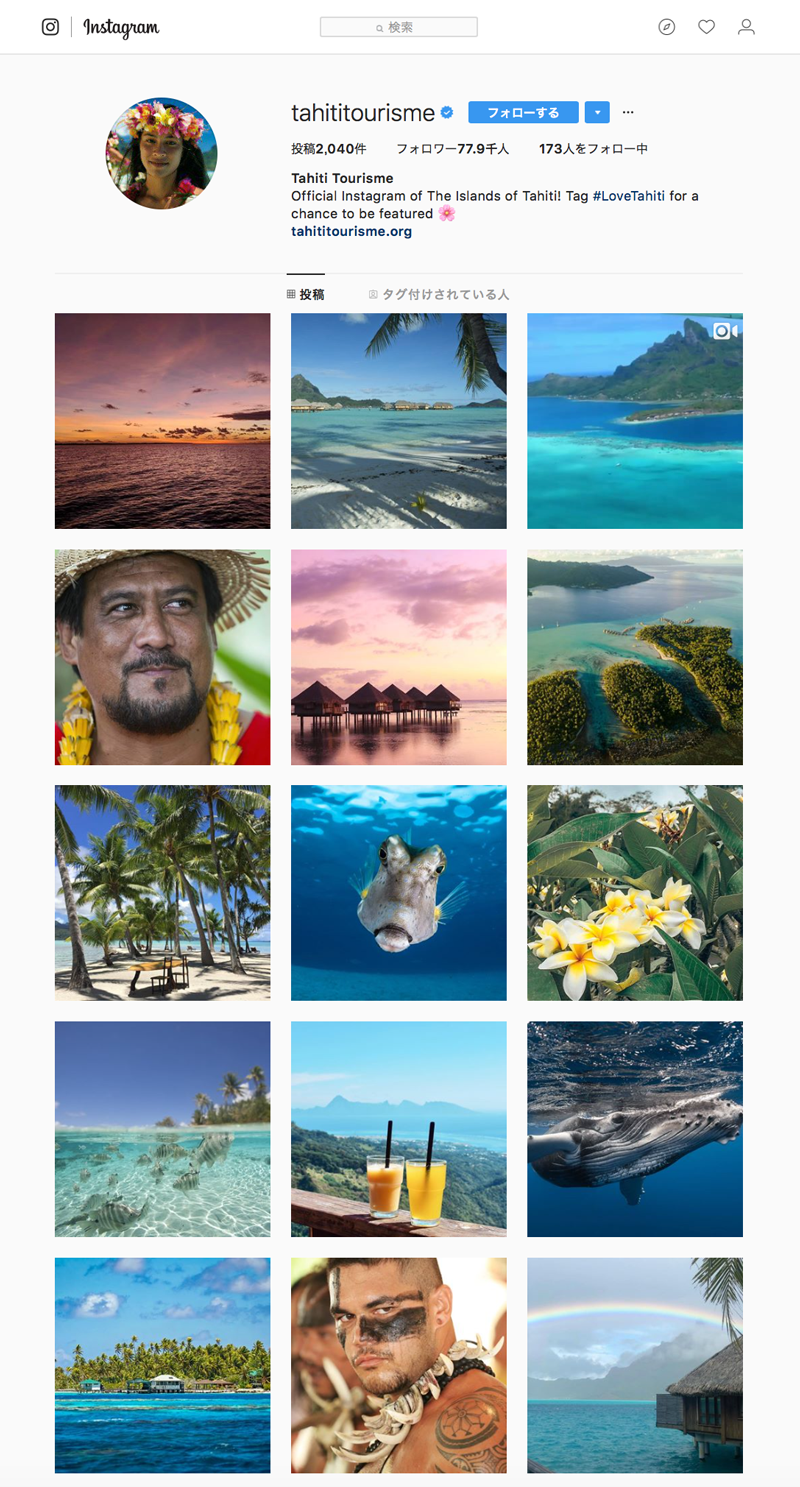Click the verified badge next to tahititourisme
The width and height of the screenshot is (800, 1487).
[447, 112]
